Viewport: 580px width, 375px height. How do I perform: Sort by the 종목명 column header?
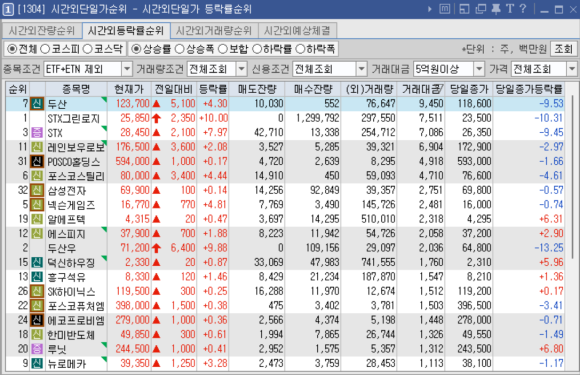click(76, 89)
